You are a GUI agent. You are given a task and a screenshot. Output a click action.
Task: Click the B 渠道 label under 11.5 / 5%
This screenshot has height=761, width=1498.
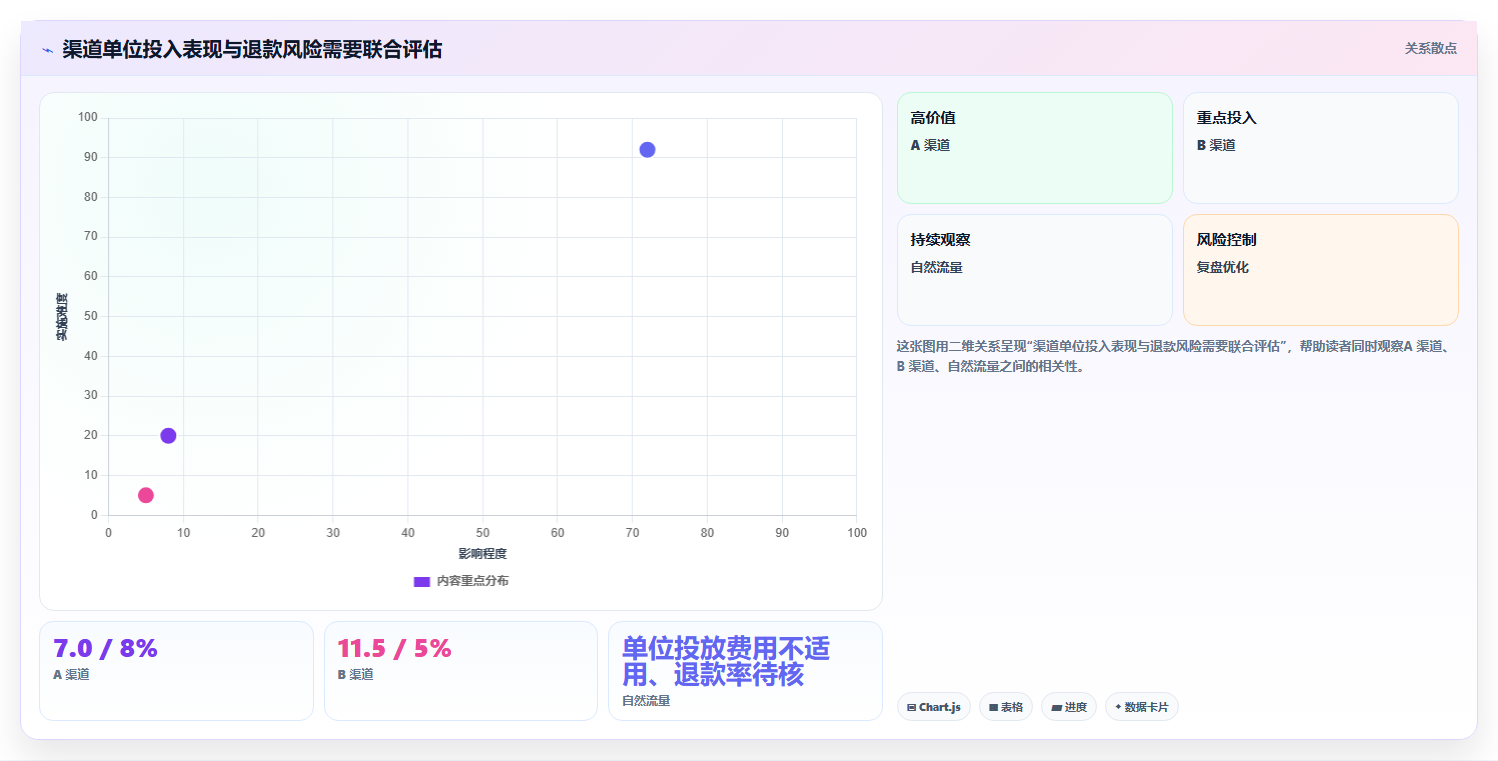point(356,675)
